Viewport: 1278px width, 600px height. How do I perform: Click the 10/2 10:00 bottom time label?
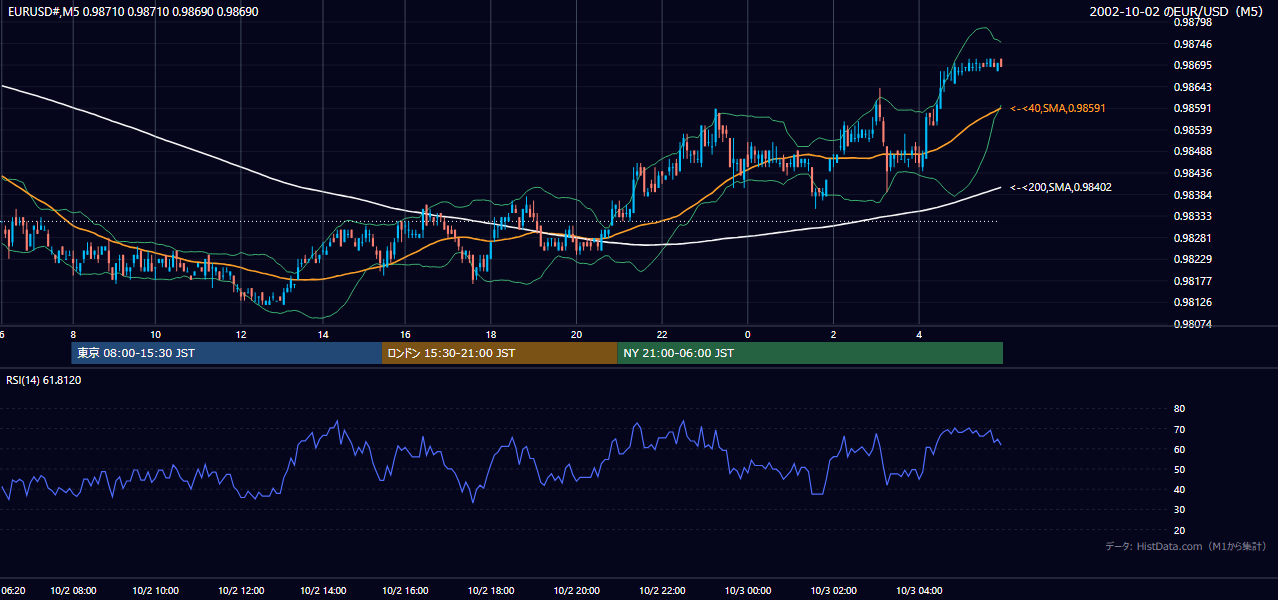155,591
